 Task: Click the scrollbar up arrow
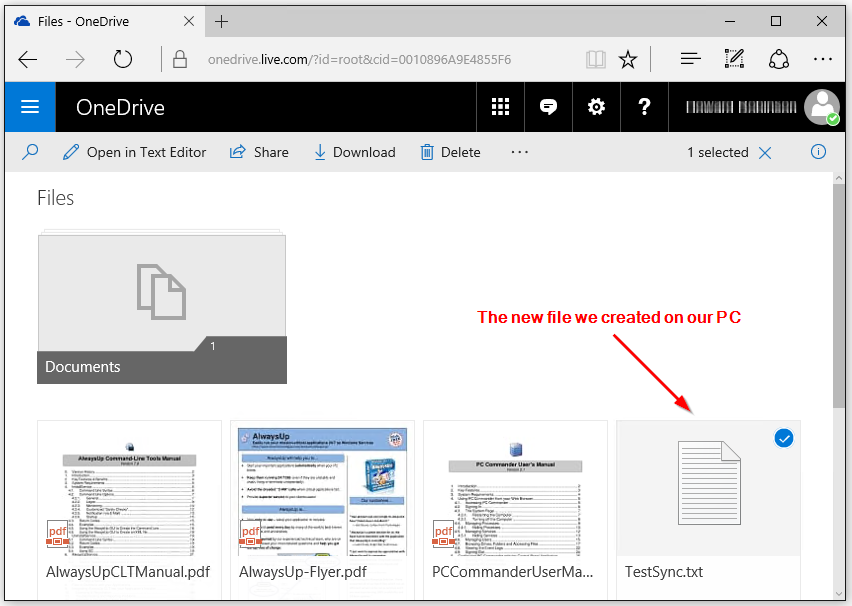[x=838, y=178]
